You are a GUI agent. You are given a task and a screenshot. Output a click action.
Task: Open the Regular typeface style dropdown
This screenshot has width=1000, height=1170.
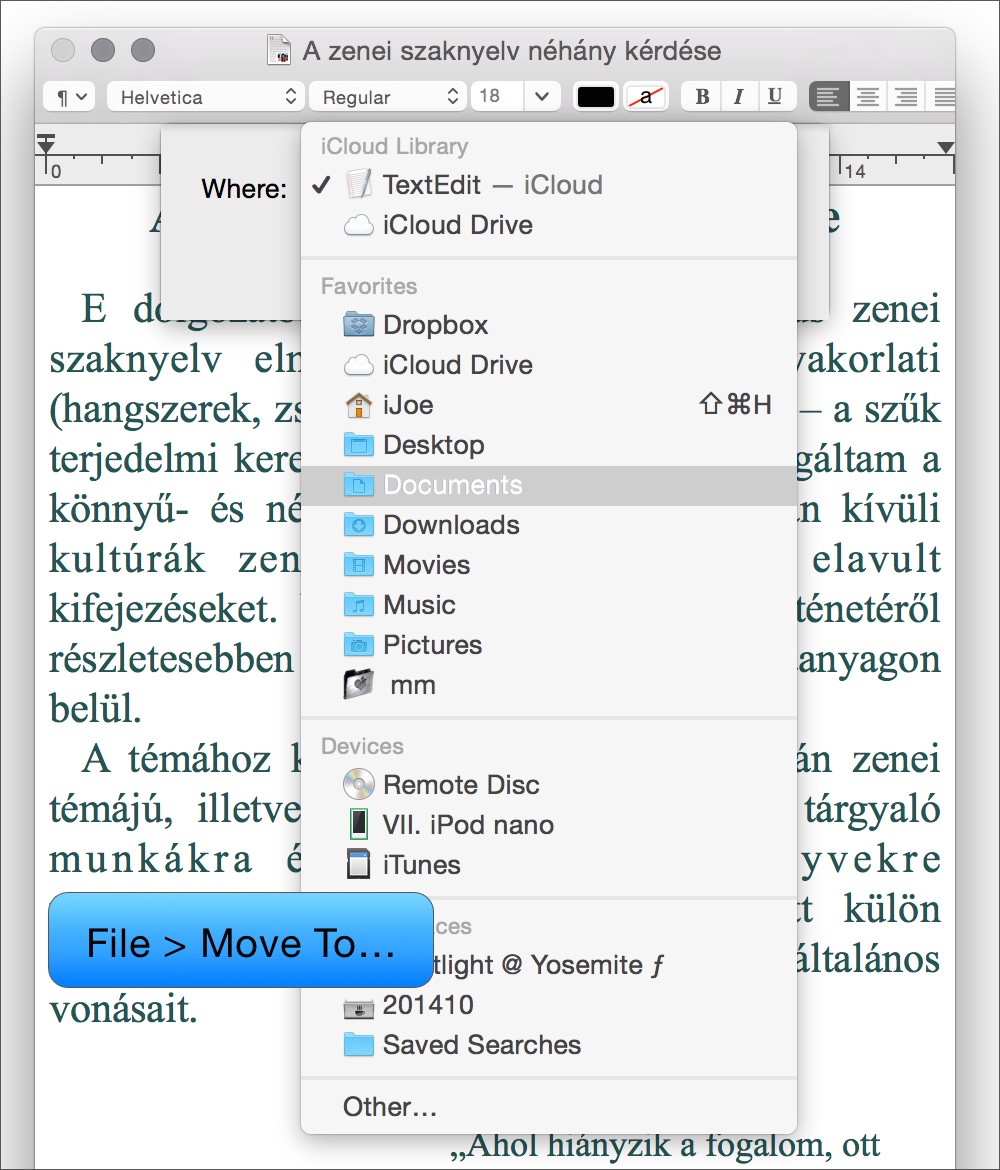tap(388, 97)
